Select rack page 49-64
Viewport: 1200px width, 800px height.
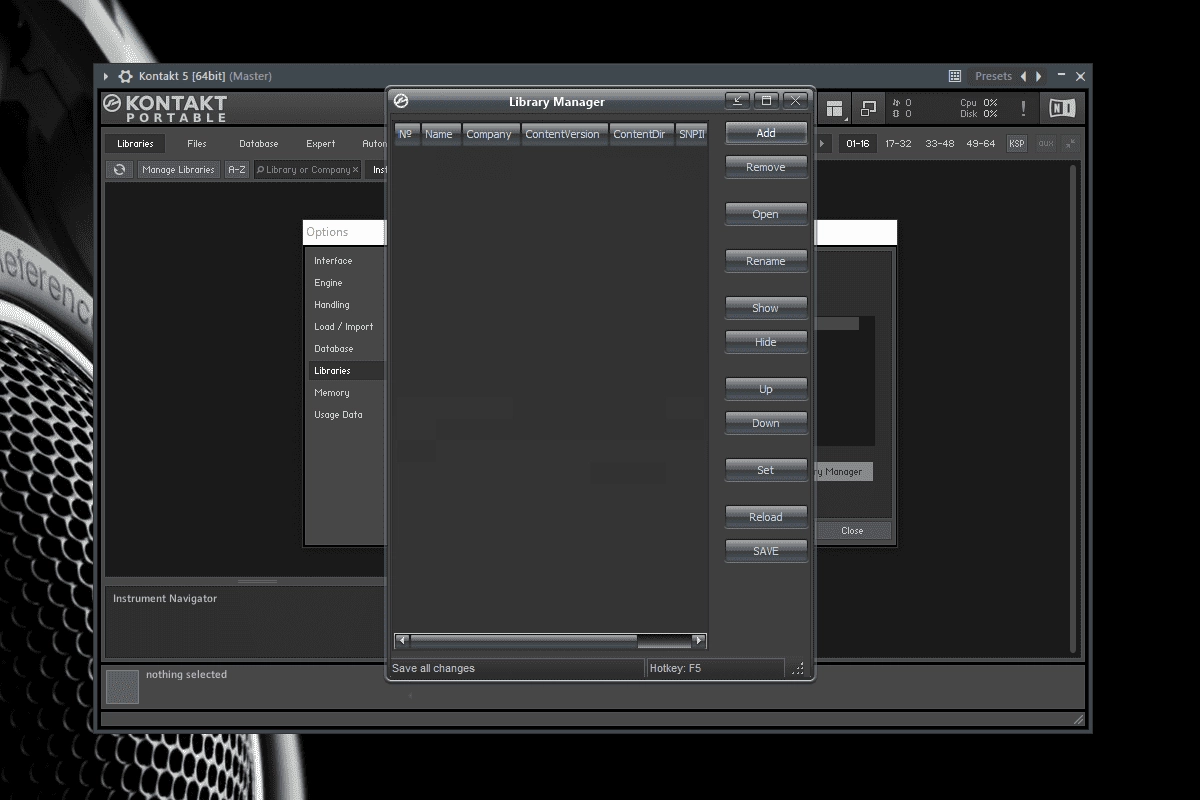[x=980, y=144]
